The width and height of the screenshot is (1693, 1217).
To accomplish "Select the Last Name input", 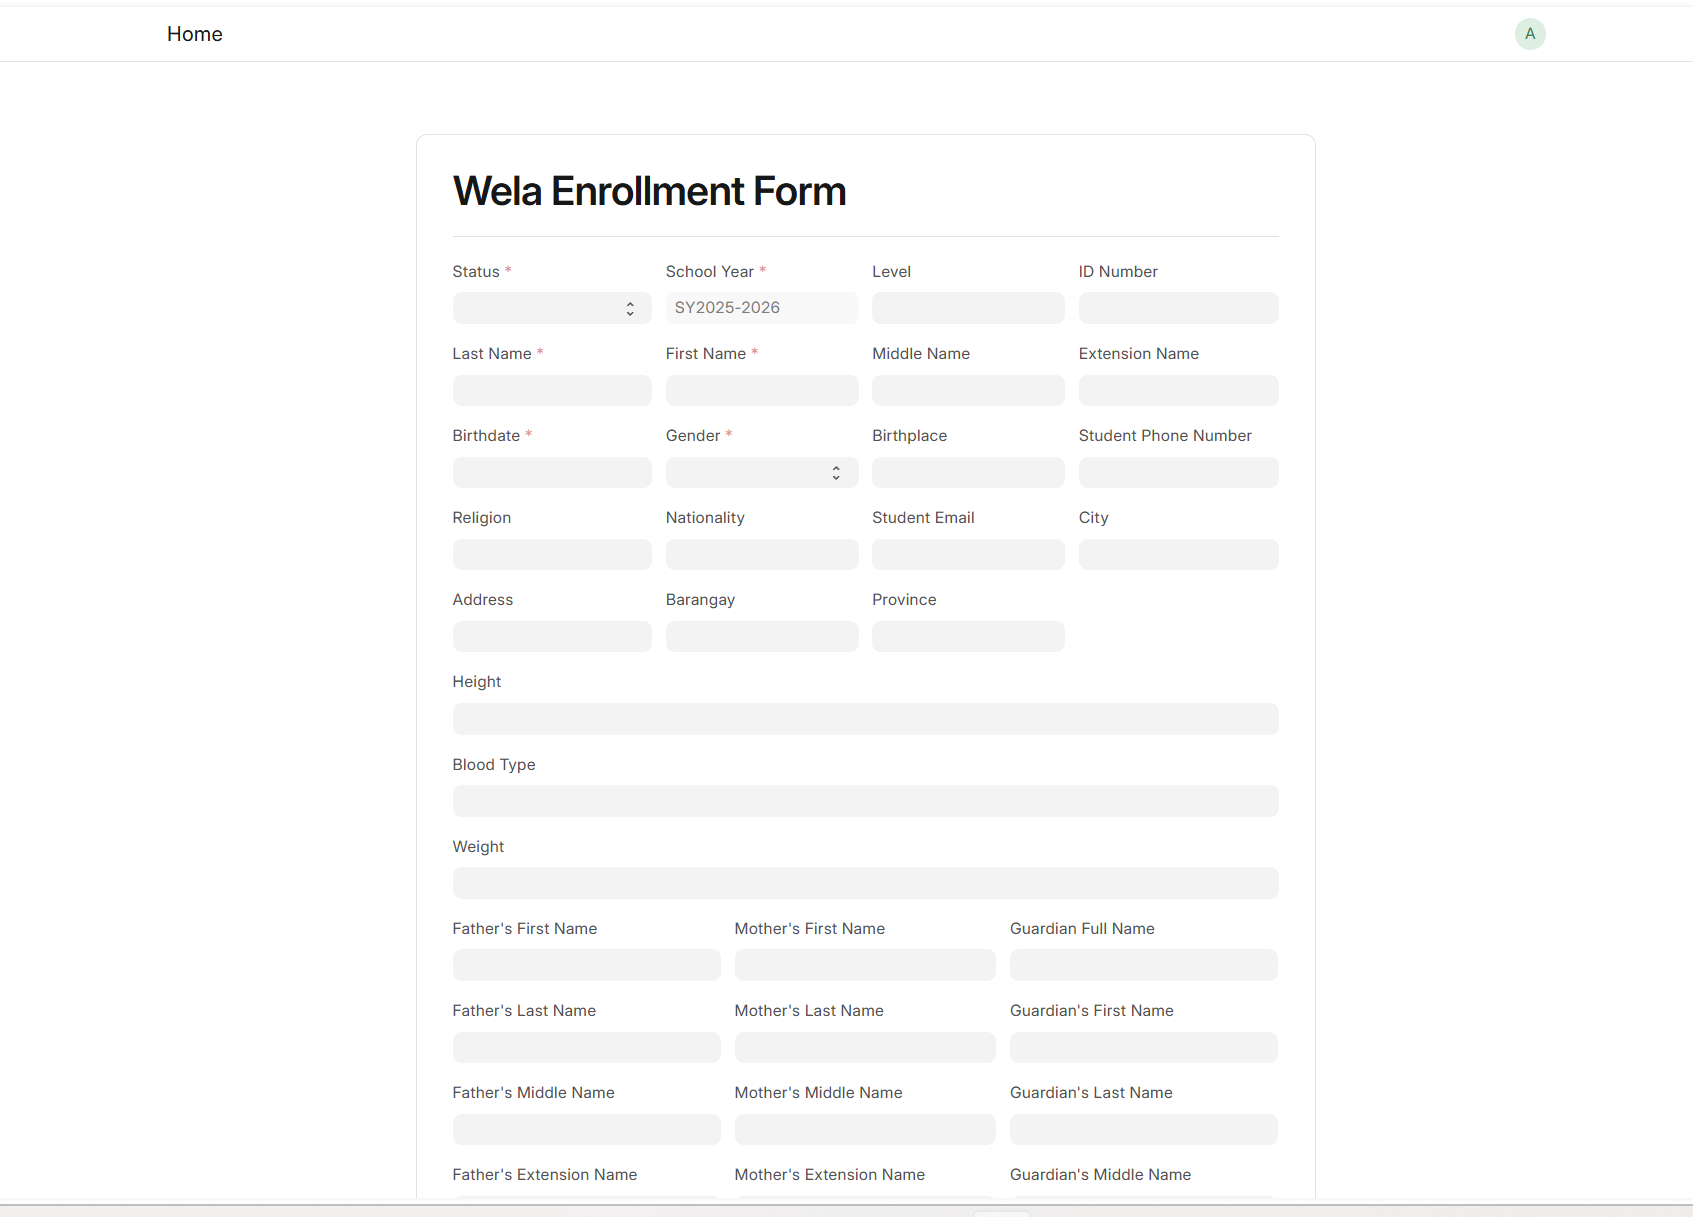I will (551, 390).
